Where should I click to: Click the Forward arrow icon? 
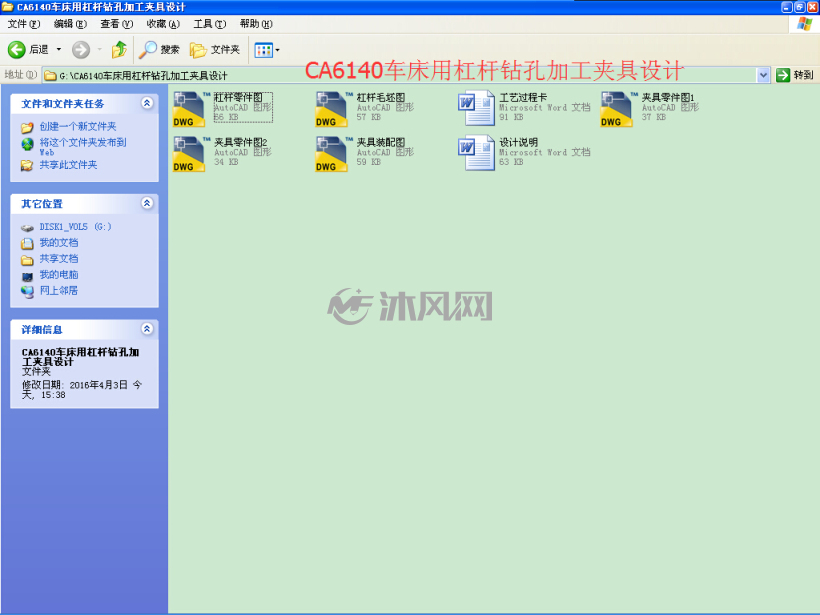point(81,50)
